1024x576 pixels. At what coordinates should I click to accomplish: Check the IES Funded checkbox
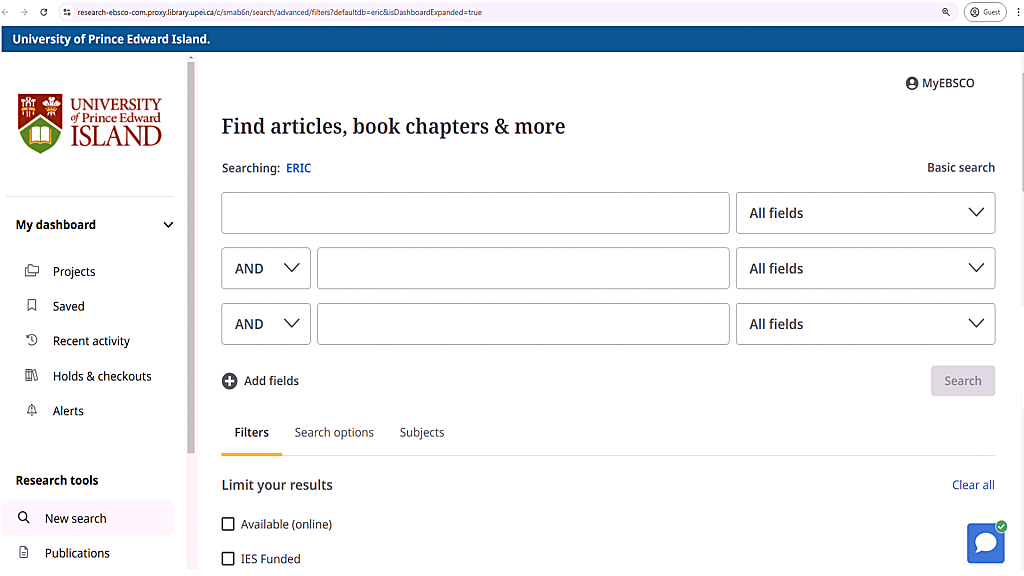(228, 559)
